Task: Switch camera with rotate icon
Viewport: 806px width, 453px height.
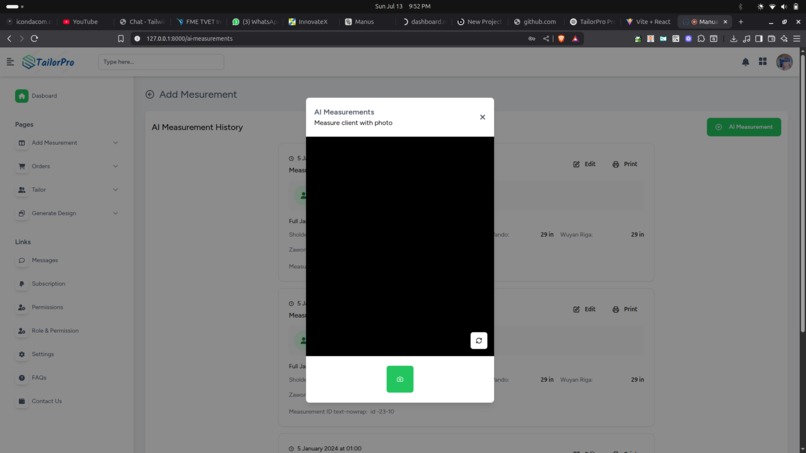Action: point(479,340)
